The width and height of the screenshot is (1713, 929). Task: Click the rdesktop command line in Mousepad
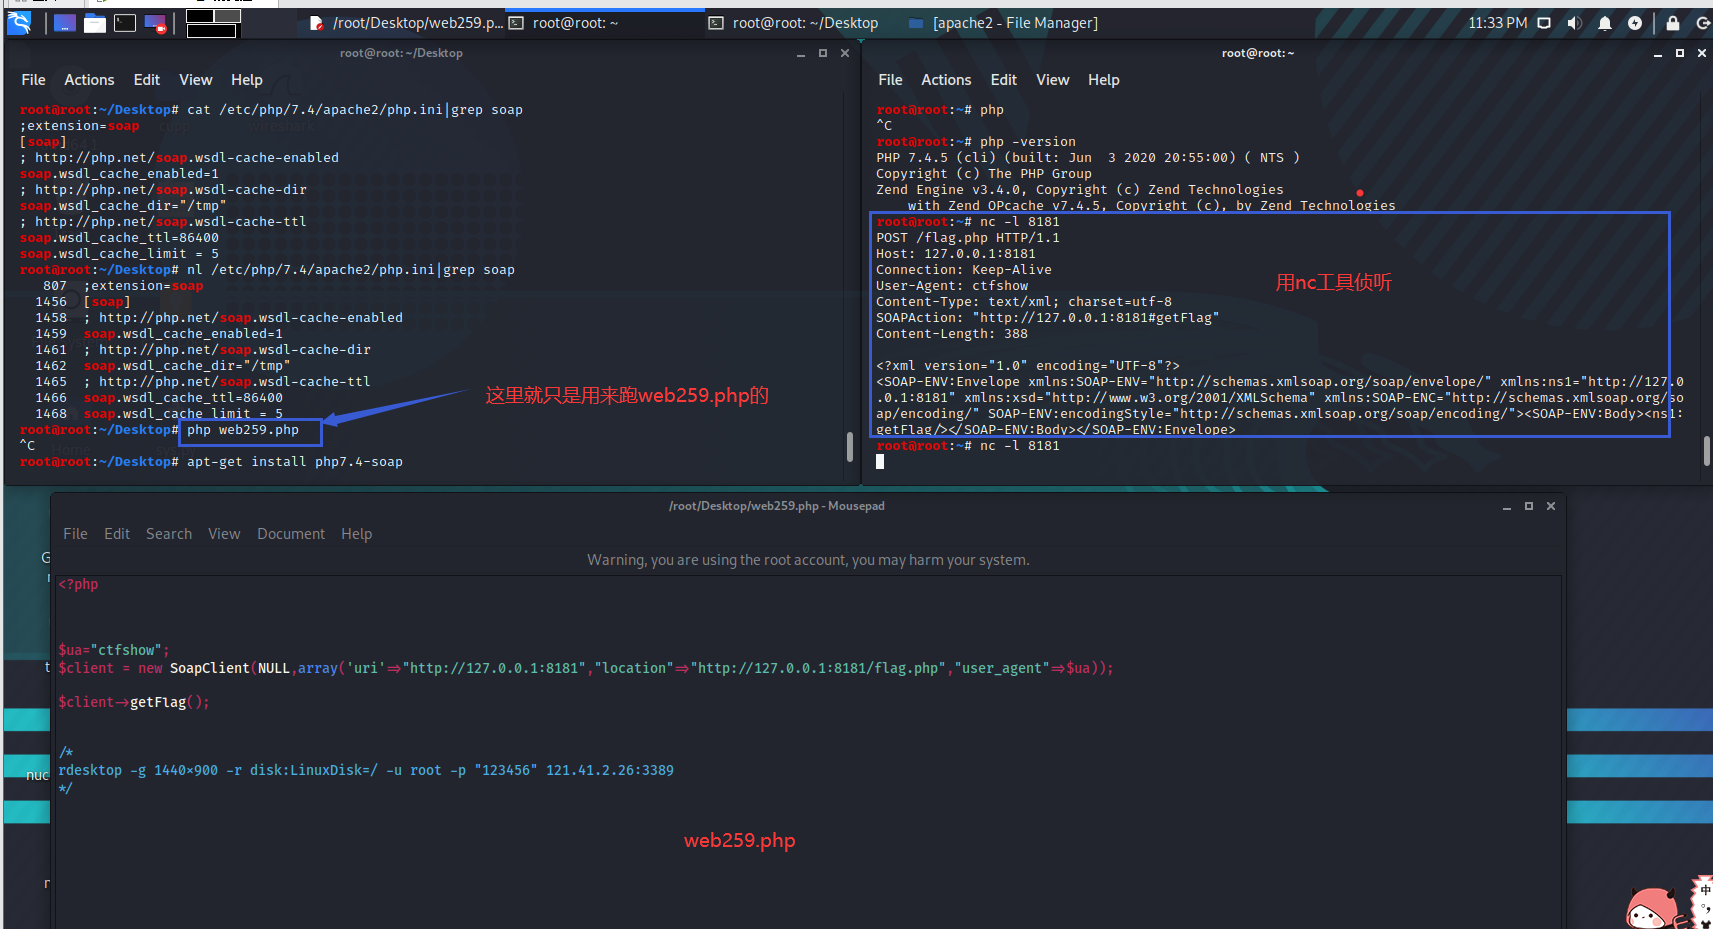pos(366,770)
